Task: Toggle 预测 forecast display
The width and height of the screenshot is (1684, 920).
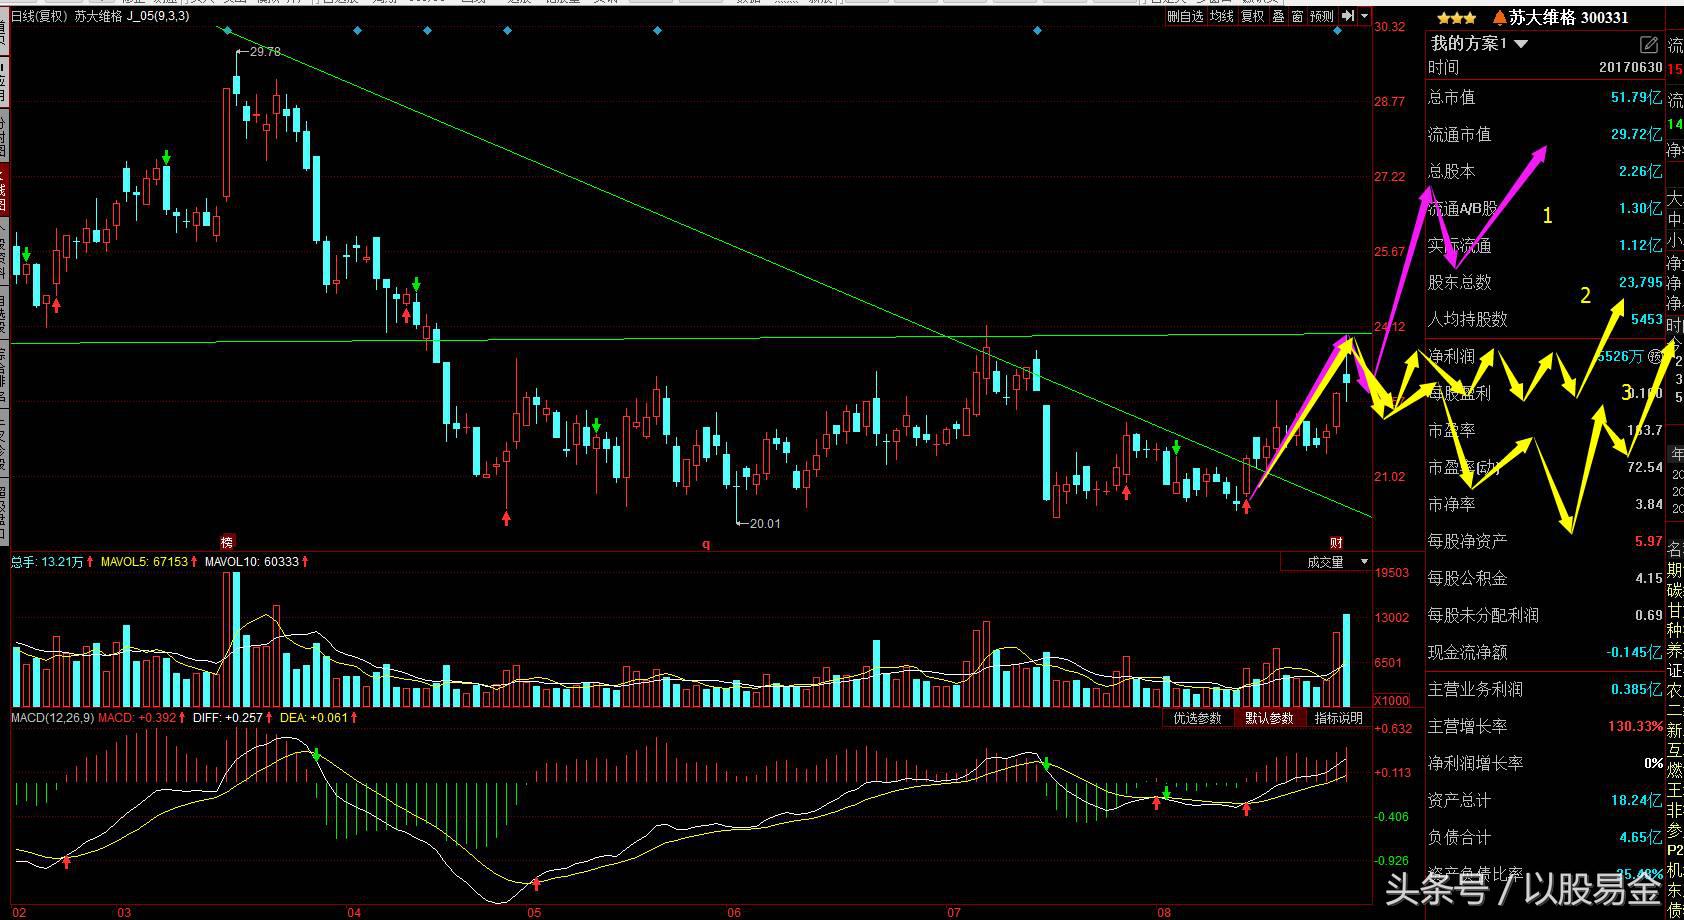Action: pos(1321,16)
